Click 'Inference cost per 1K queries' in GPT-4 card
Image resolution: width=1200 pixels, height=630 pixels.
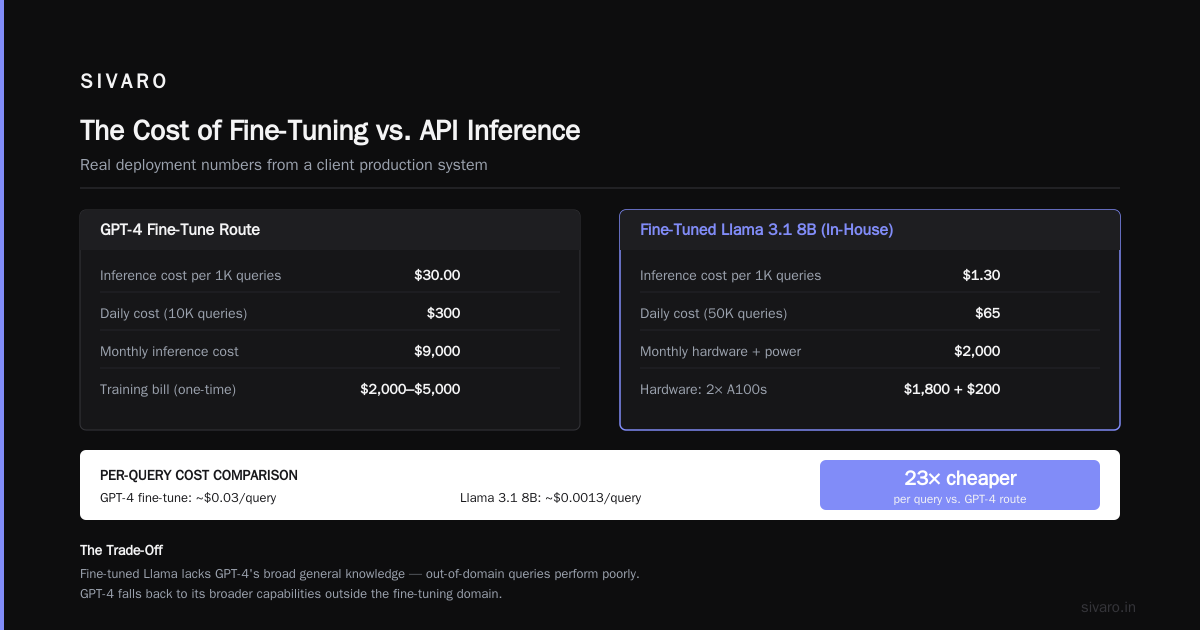[190, 275]
